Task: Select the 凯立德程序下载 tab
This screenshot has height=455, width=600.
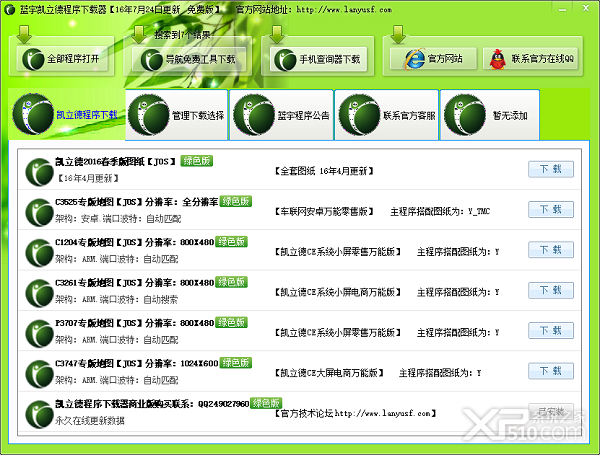Action: pos(67,114)
